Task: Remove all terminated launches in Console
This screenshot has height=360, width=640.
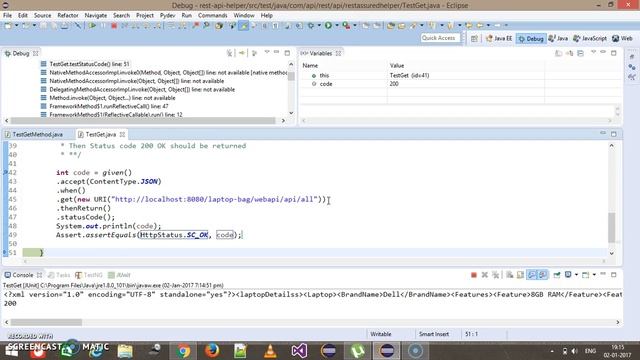Action: pos(496,275)
